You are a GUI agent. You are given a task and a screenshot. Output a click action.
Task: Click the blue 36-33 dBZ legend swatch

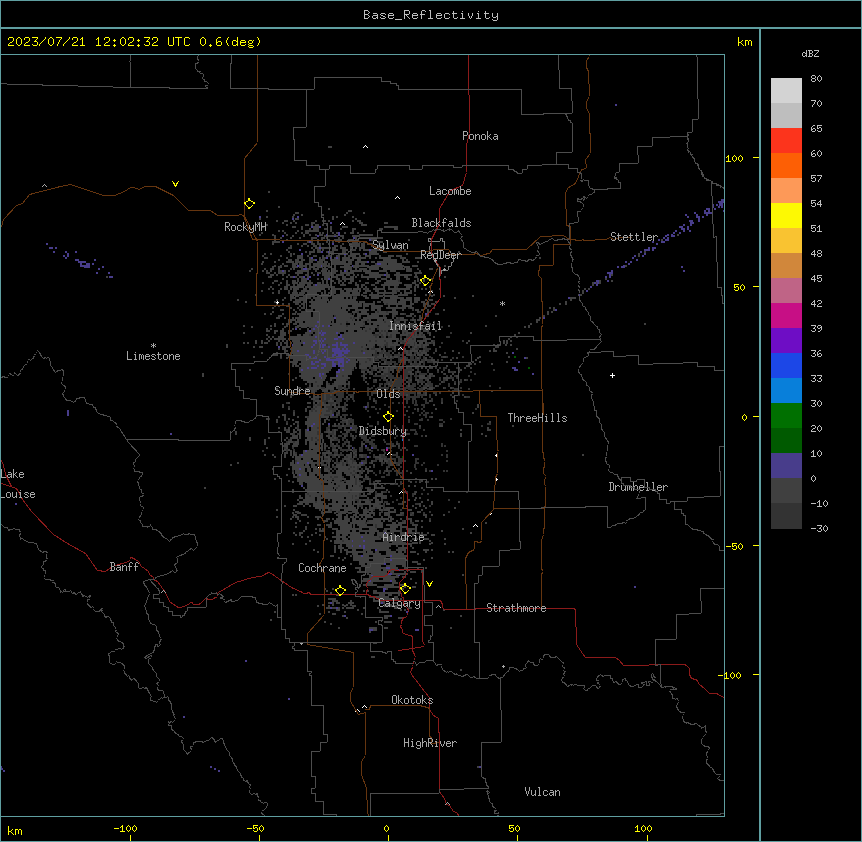tap(786, 366)
